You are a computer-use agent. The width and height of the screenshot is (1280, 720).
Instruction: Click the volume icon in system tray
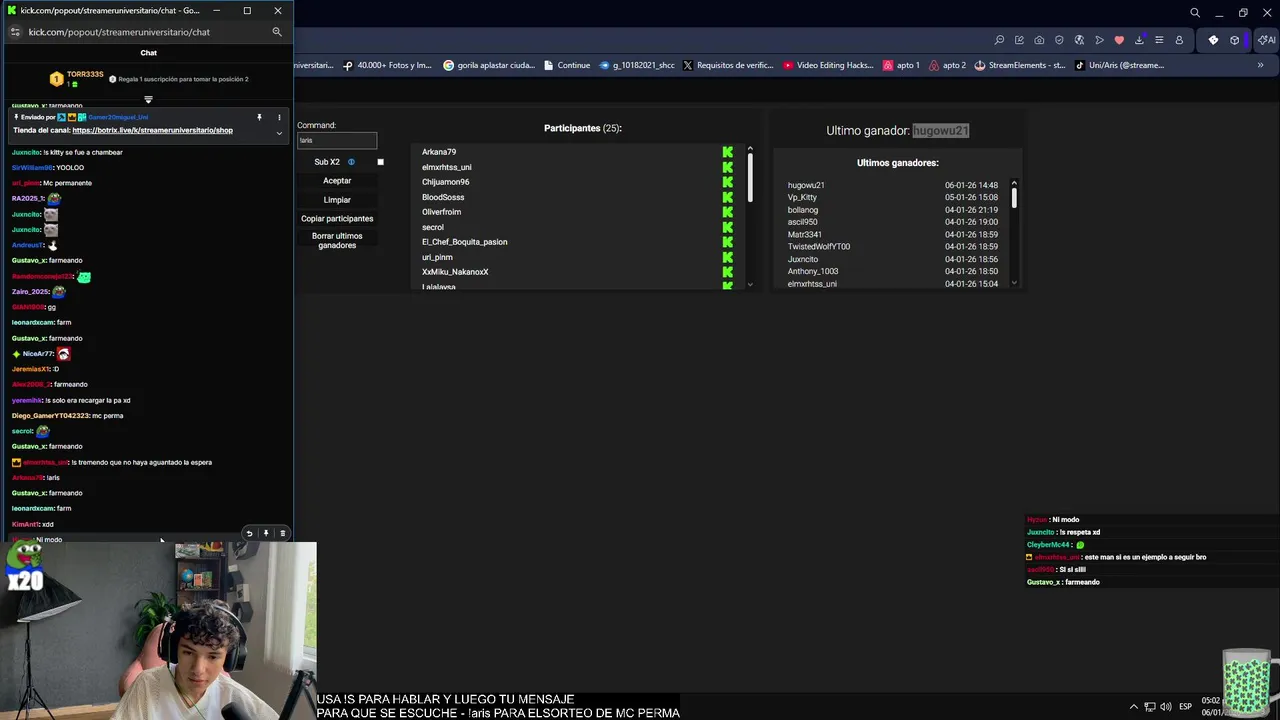[1165, 706]
